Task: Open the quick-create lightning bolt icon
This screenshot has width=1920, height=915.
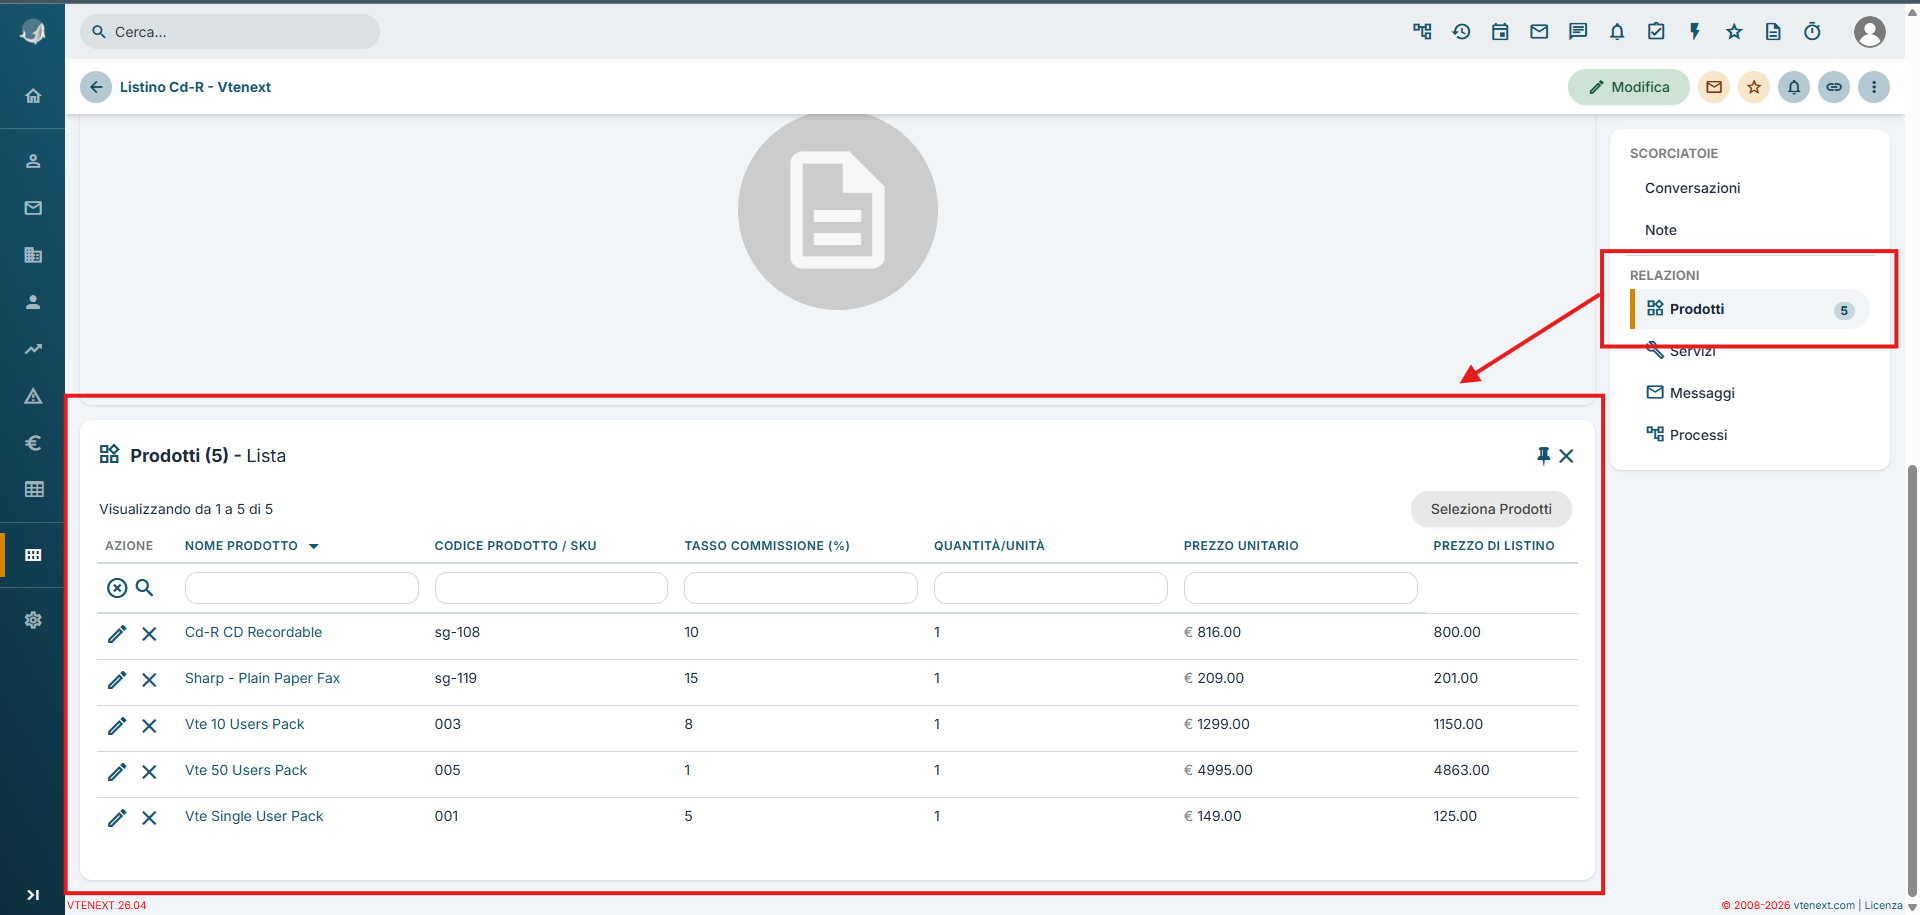Action: click(1695, 32)
